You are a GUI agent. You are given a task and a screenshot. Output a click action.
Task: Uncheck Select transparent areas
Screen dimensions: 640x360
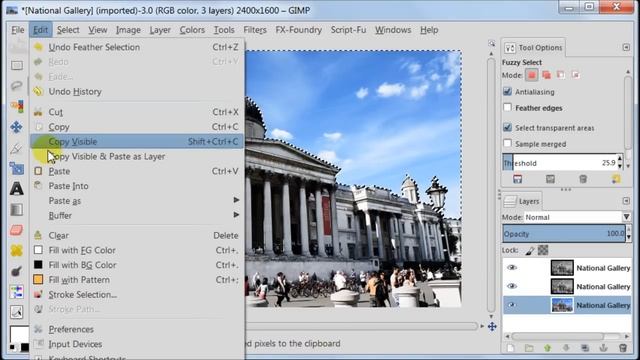click(x=507, y=127)
